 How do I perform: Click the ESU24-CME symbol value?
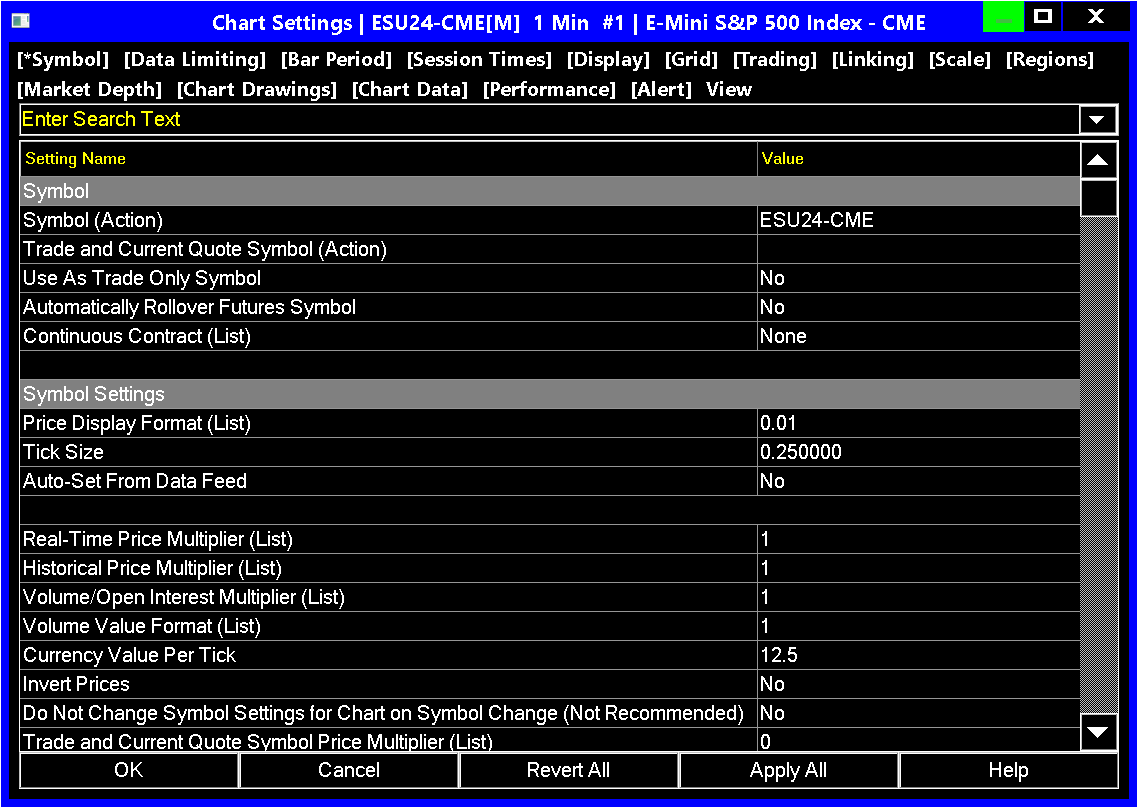pos(918,220)
